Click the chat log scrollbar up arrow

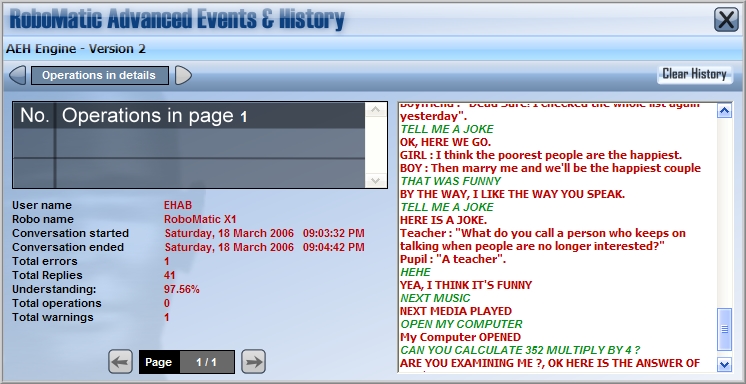click(724, 111)
